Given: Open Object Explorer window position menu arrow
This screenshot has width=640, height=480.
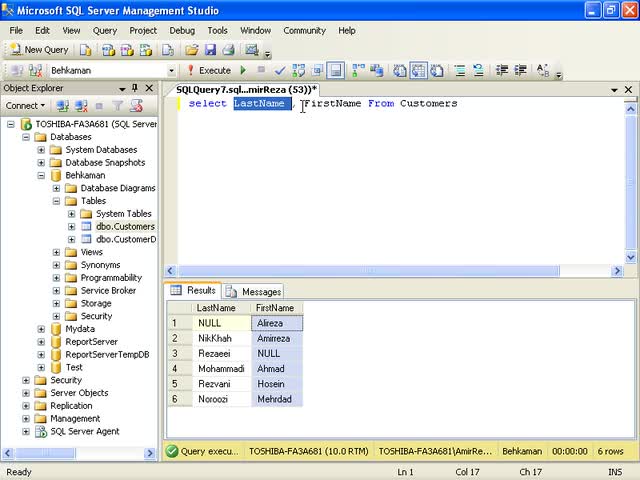Looking at the screenshot, I should click(122, 89).
